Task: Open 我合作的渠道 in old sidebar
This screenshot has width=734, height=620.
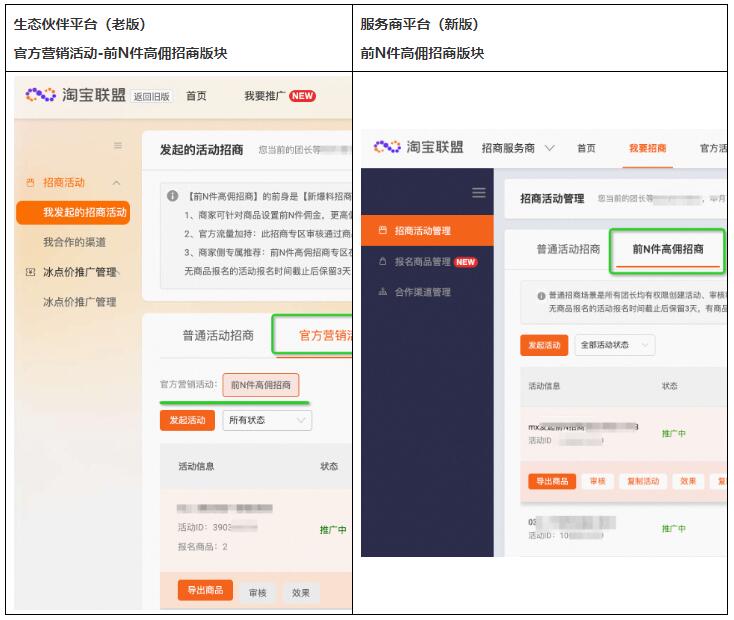Action: 74,242
